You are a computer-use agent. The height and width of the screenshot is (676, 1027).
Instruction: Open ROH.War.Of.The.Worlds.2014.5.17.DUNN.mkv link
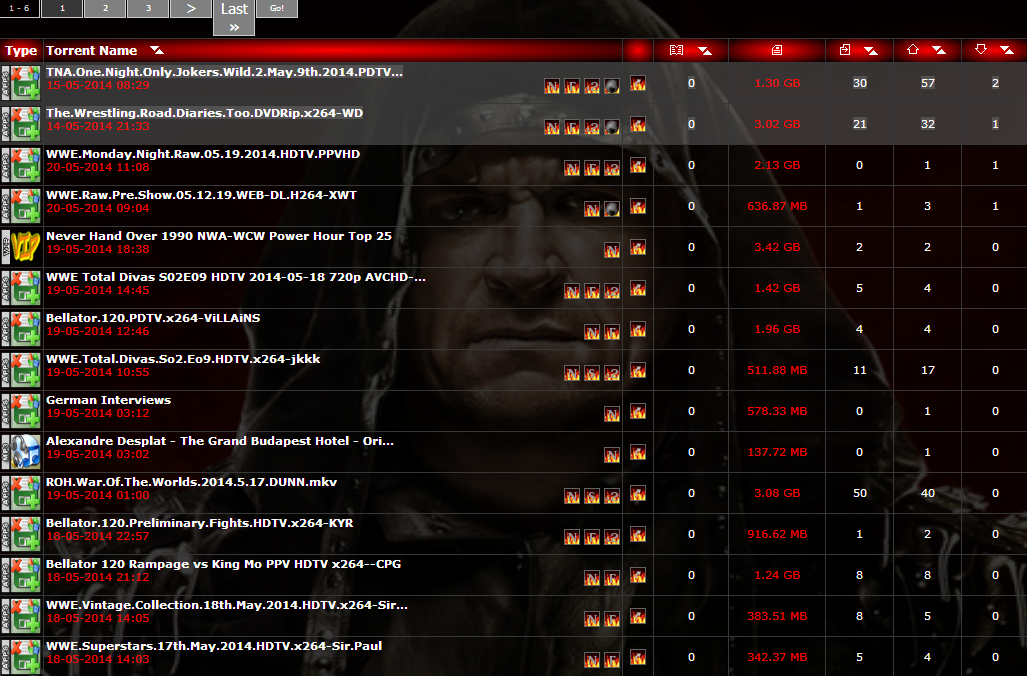coord(191,482)
